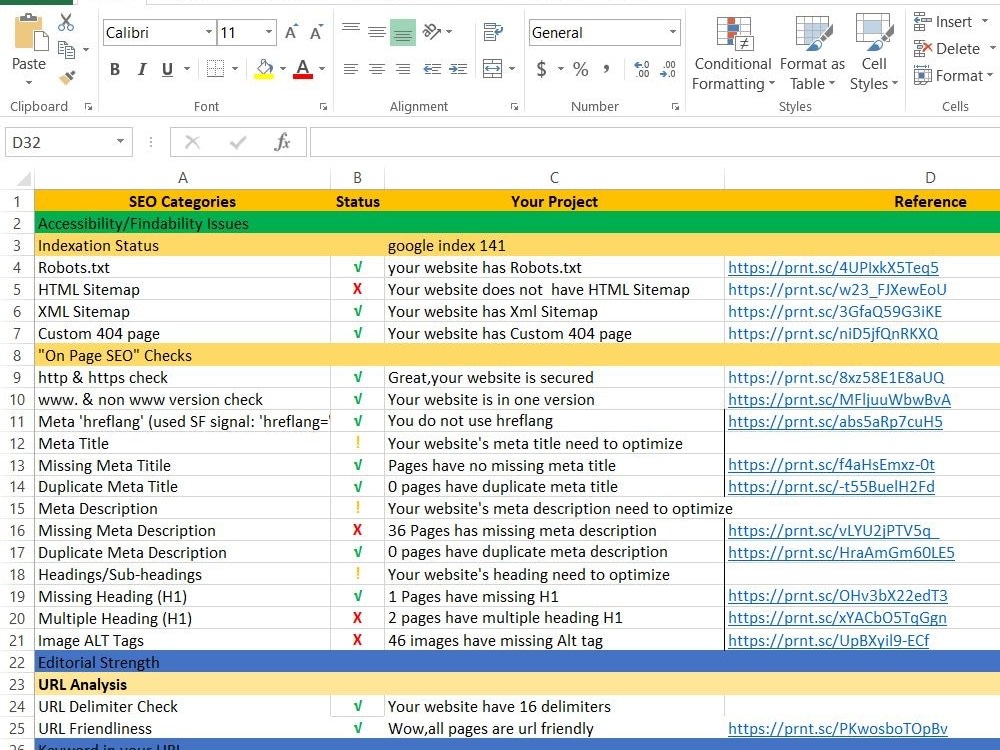Open the General number format dropdown
The width and height of the screenshot is (1000, 750).
[x=672, y=32]
